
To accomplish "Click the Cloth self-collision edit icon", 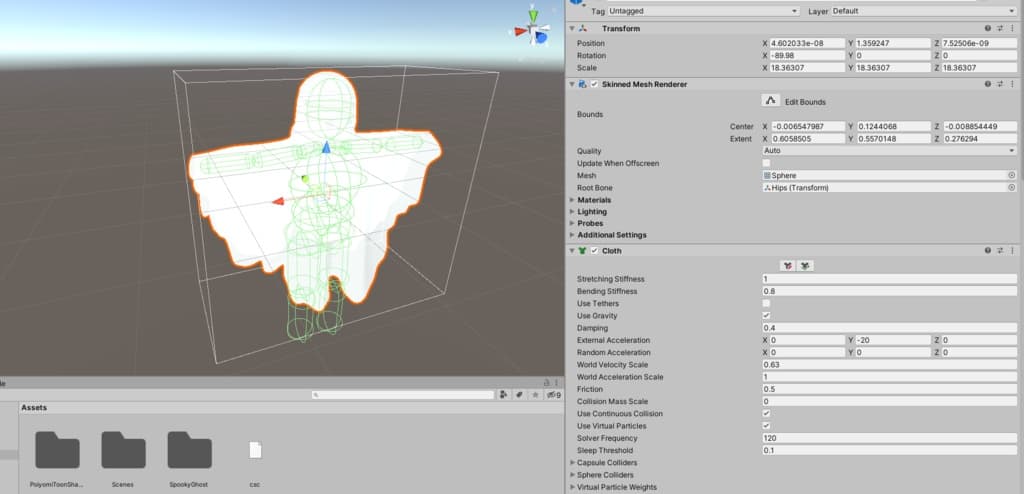I will [x=805, y=265].
